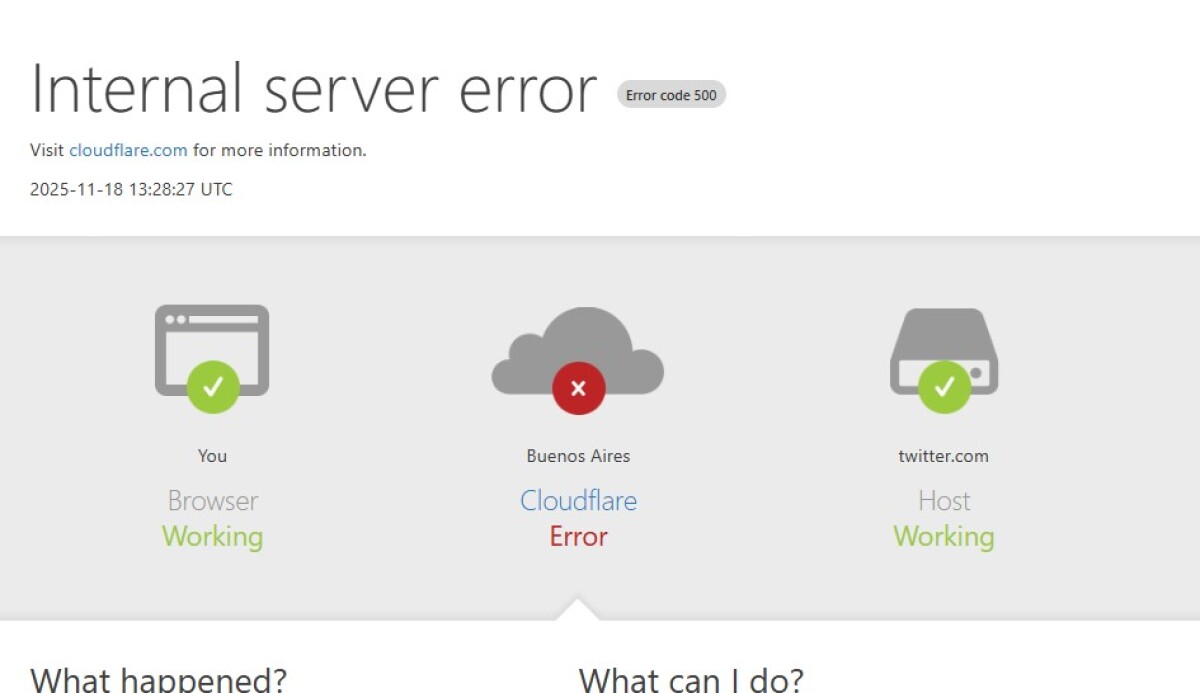This screenshot has width=1200, height=693.
Task: Click the twitter.com host name label
Action: click(x=943, y=456)
